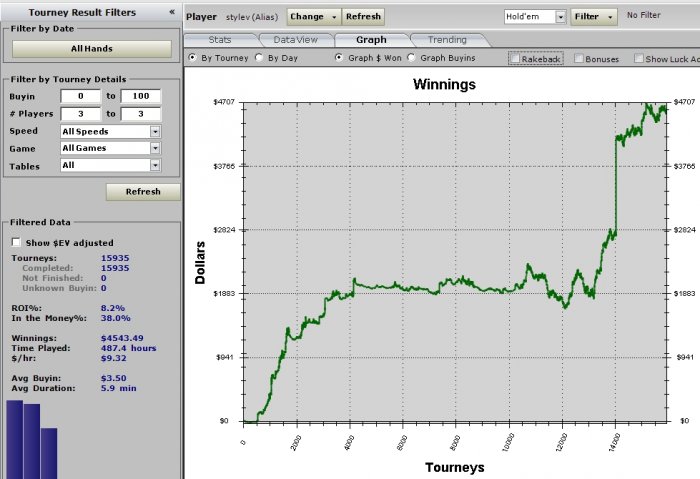Open the Filter dropdown button
The image size is (700, 479).
[x=592, y=17]
